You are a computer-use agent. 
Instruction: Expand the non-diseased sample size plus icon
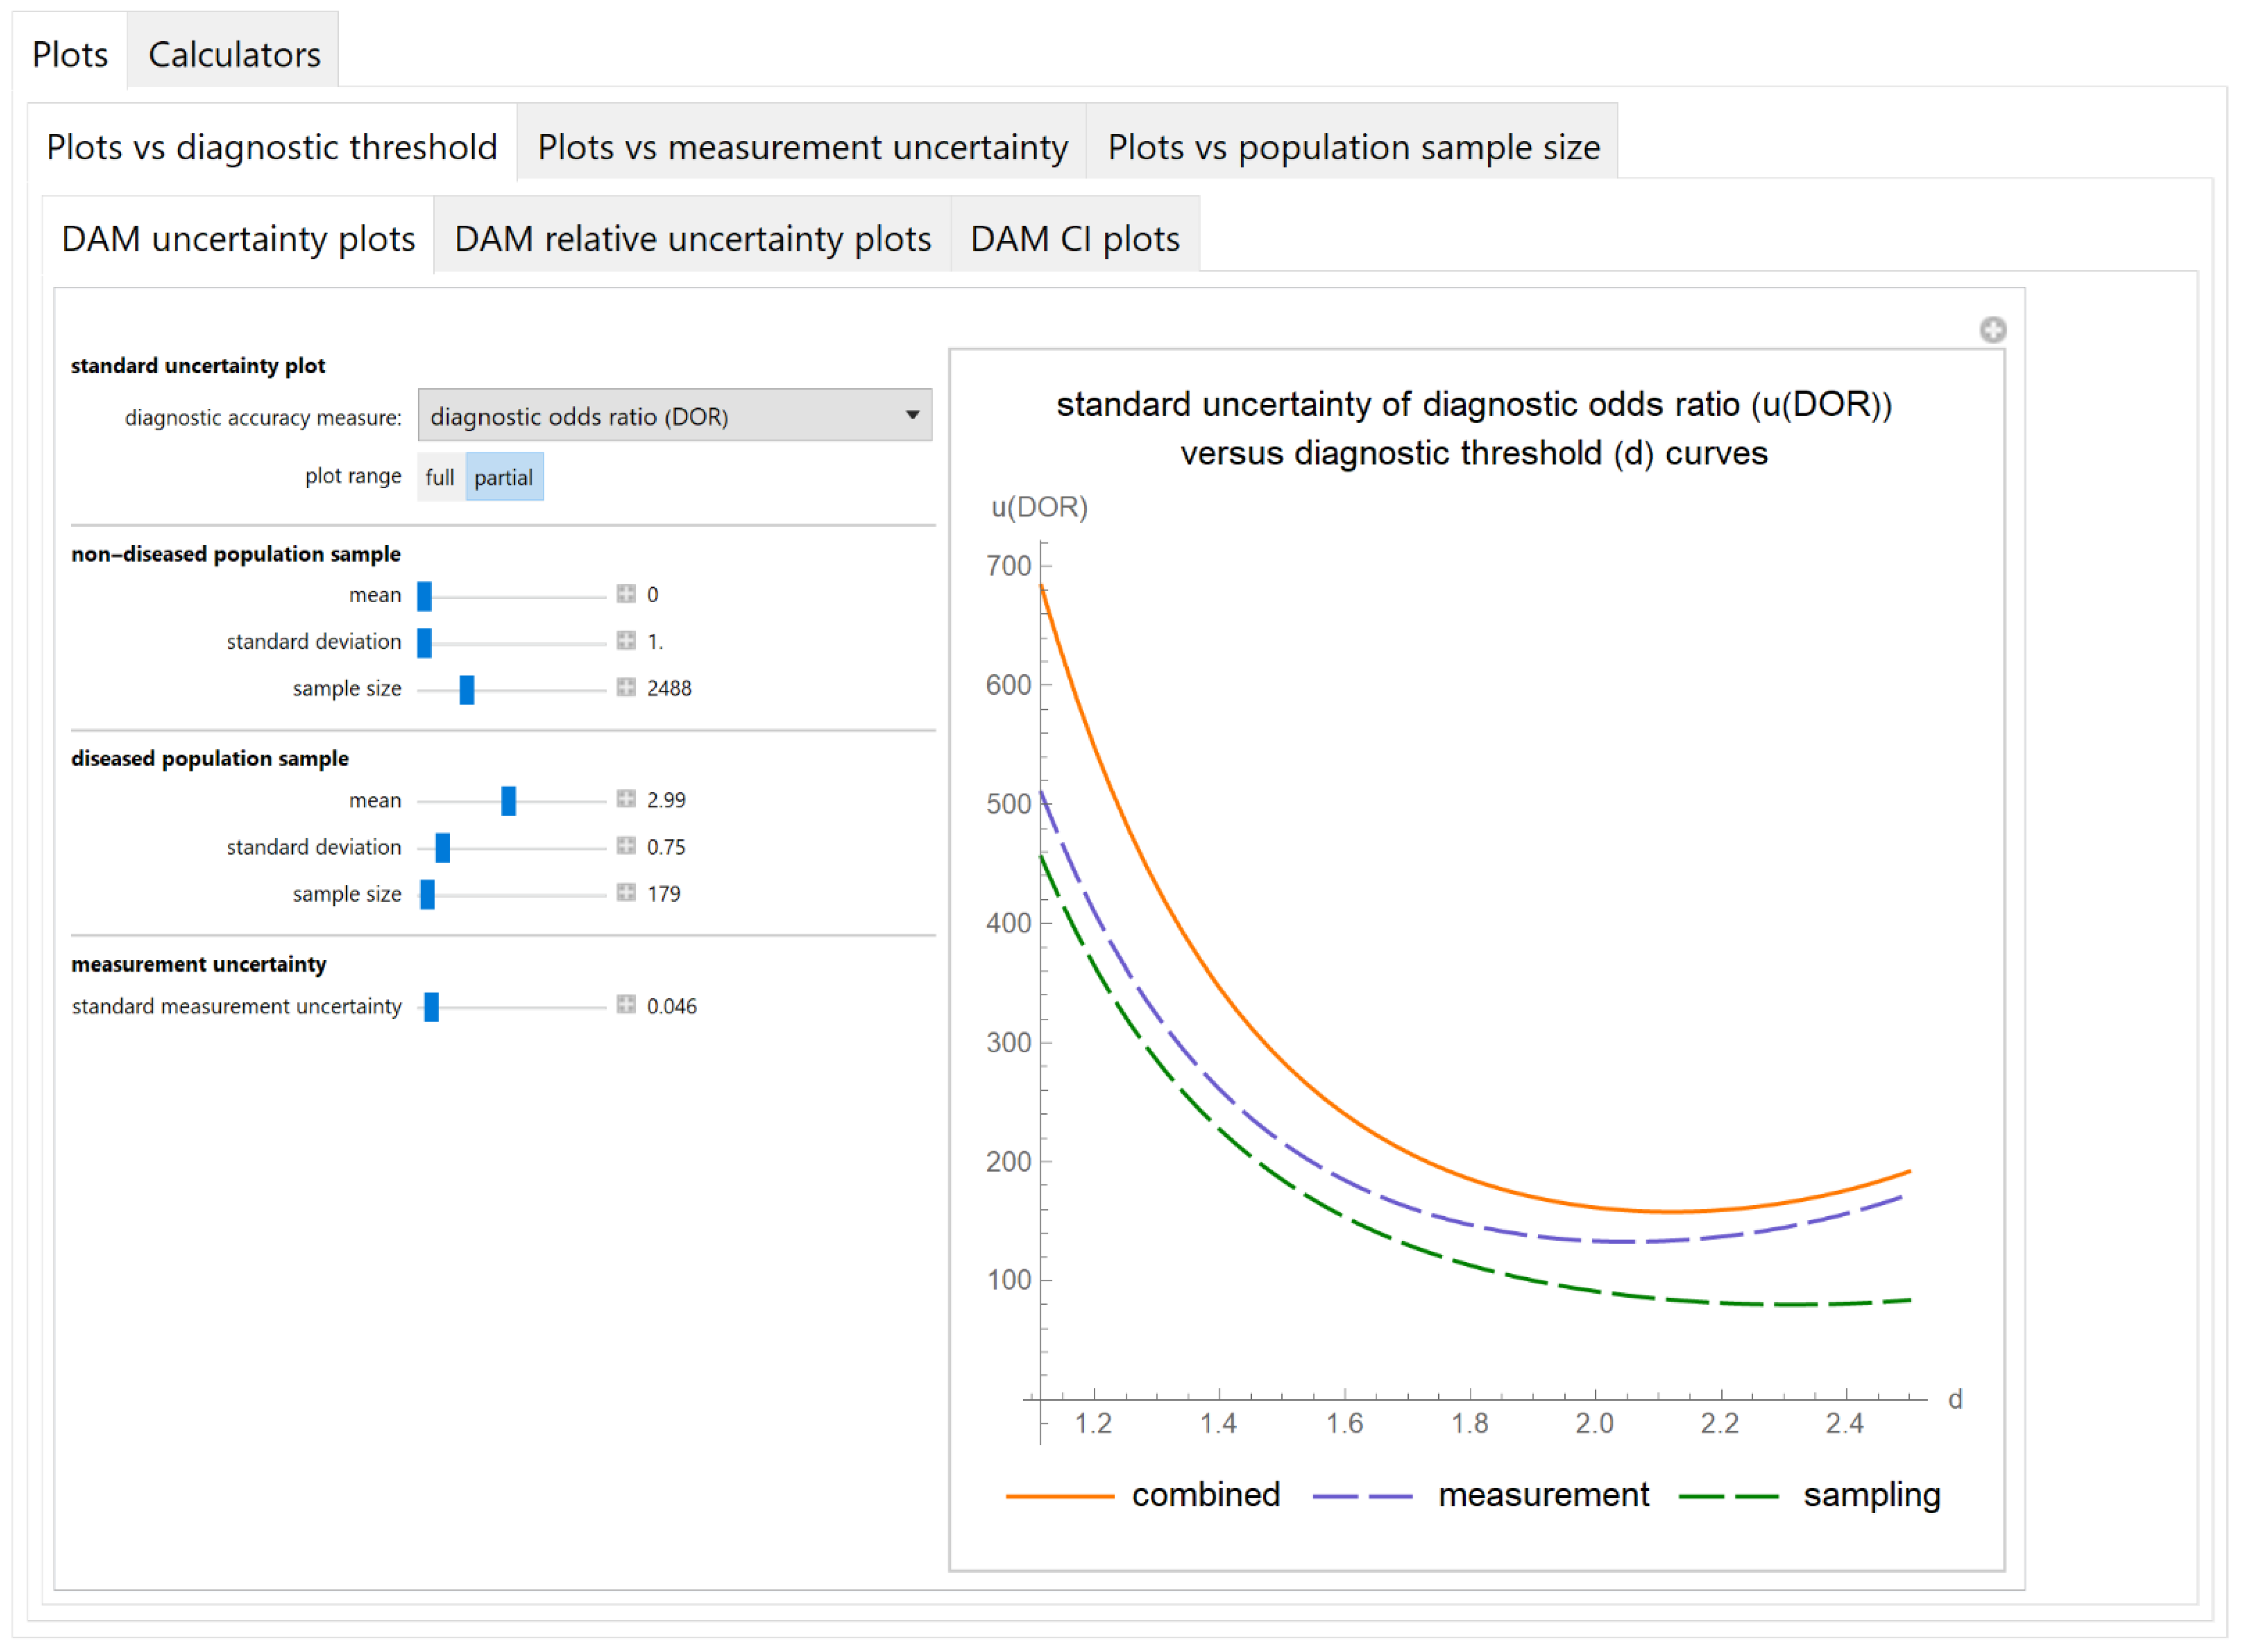626,687
